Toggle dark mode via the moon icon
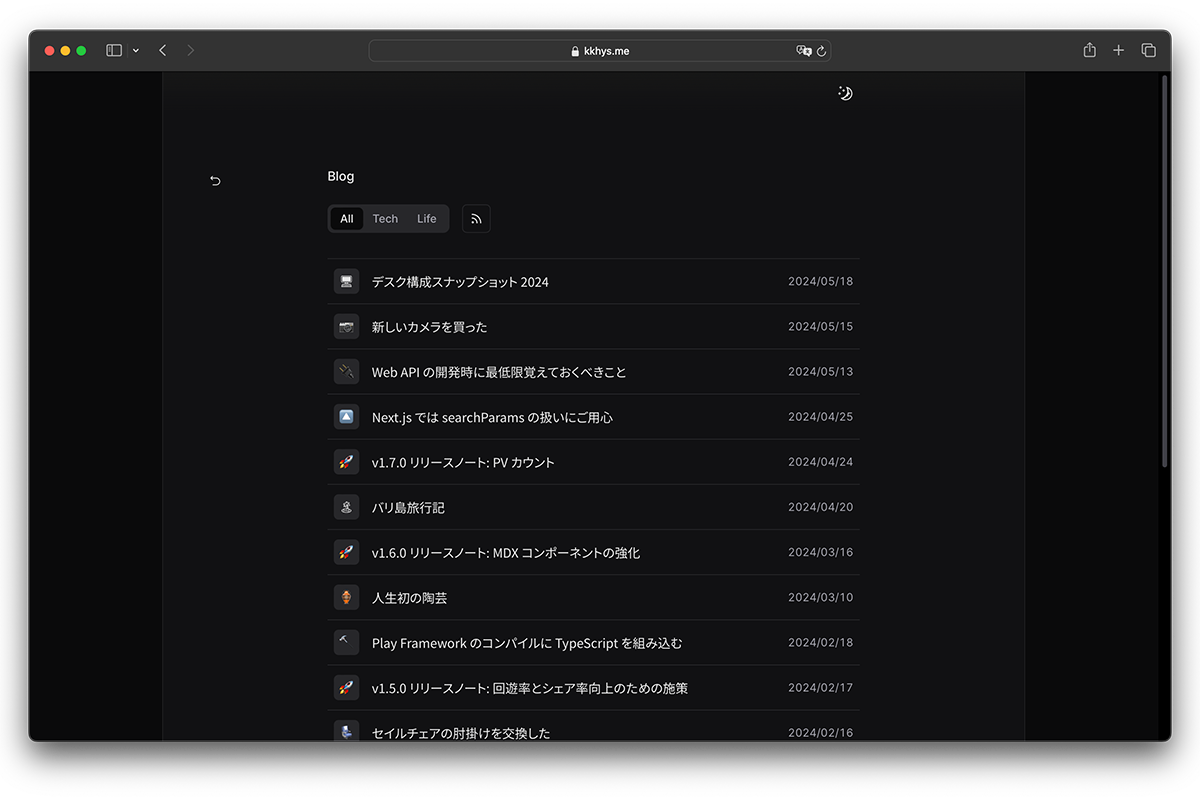The width and height of the screenshot is (1200, 800). point(845,92)
